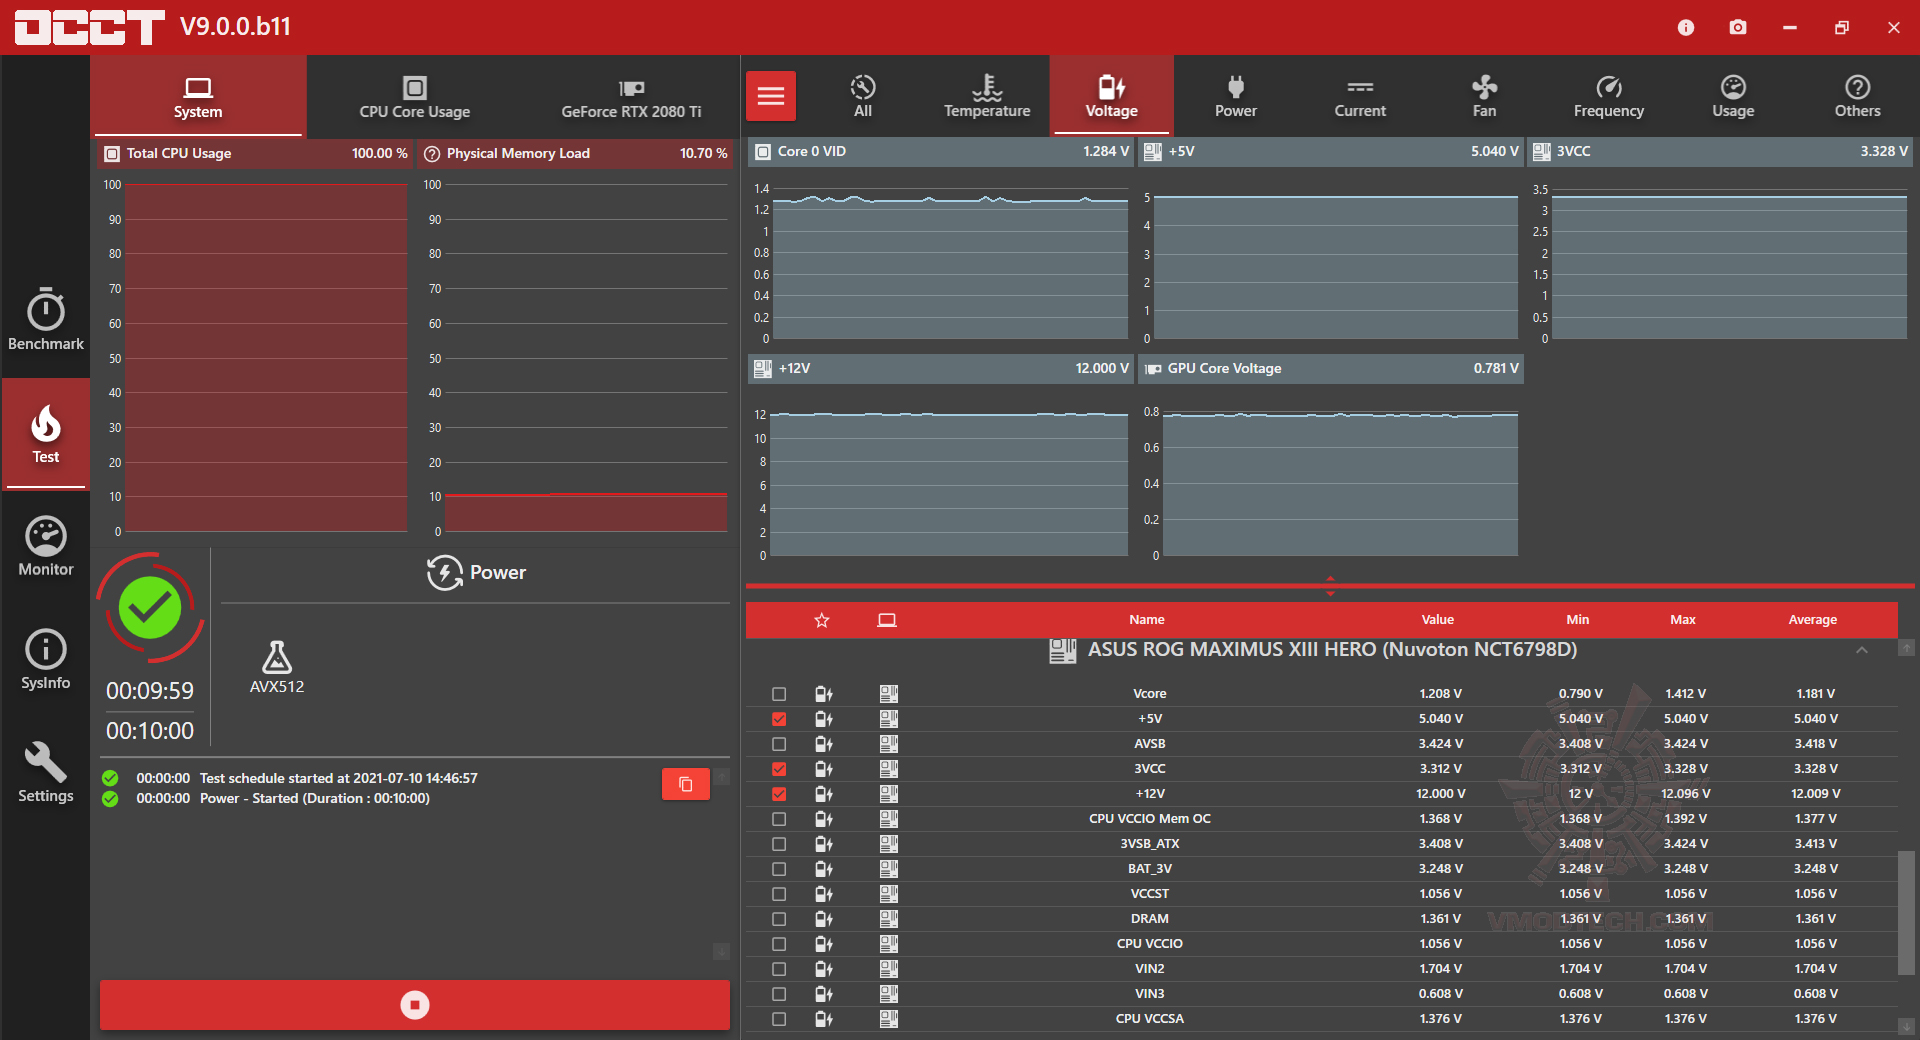Click the info icon in the title bar
Viewport: 1920px width, 1040px height.
(x=1686, y=27)
